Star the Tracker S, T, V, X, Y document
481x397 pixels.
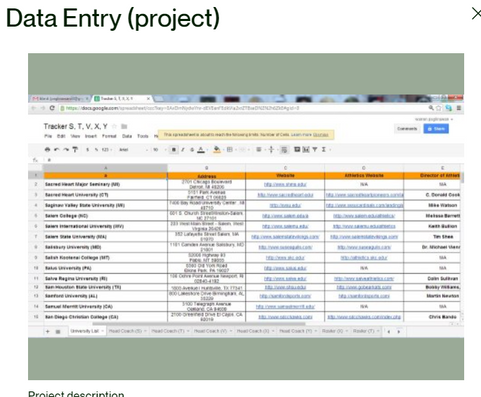(114, 126)
